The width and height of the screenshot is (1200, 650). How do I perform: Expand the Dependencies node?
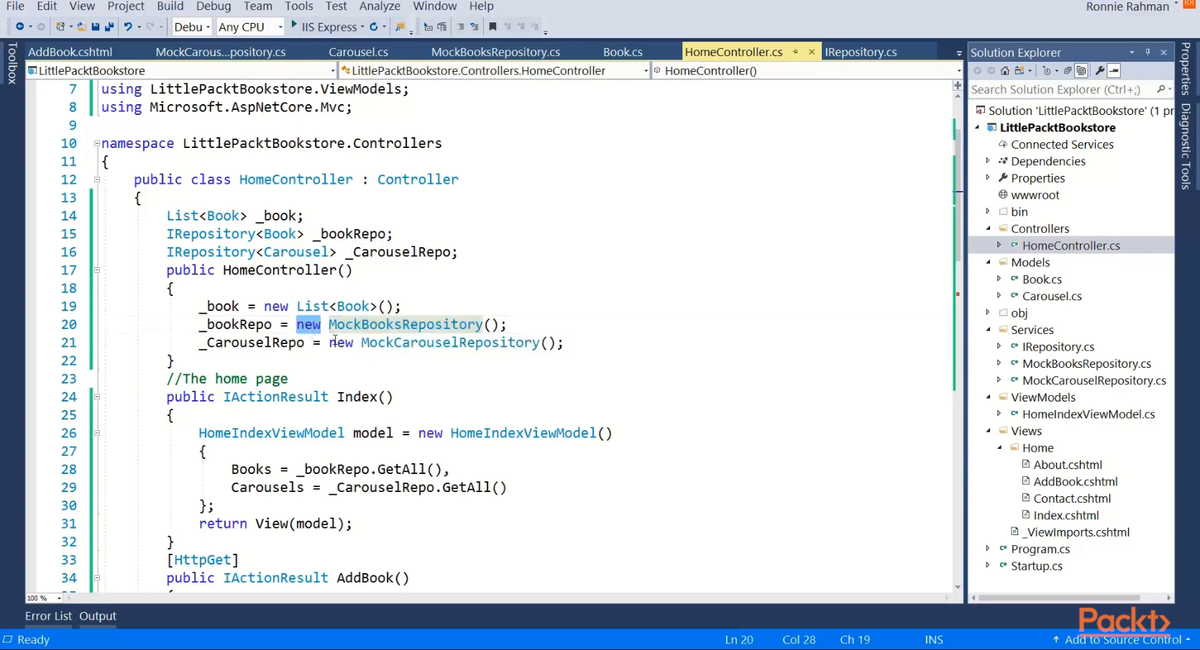click(988, 161)
